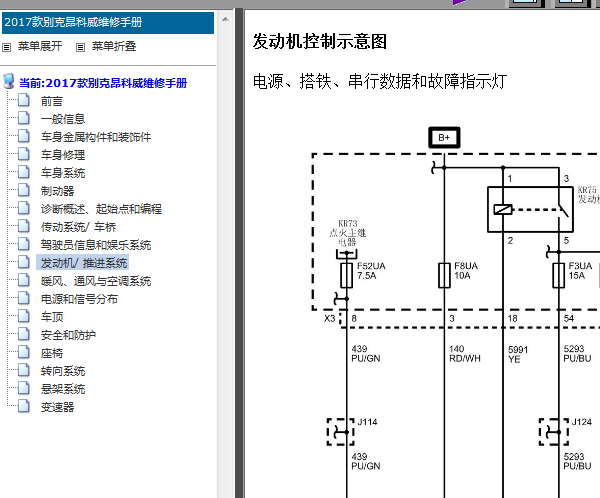The width and height of the screenshot is (600, 498).
Task: Click the F52UA 7.5A fuse label
Action: click(x=371, y=271)
